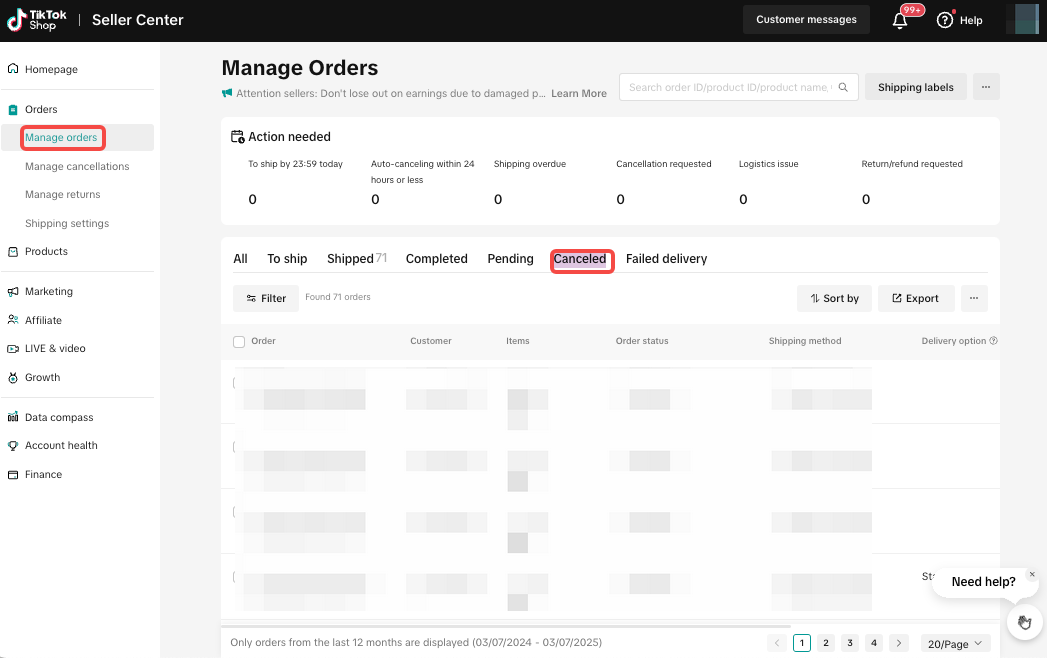1047x658 pixels.
Task: Open the Filter button
Action: tap(266, 298)
